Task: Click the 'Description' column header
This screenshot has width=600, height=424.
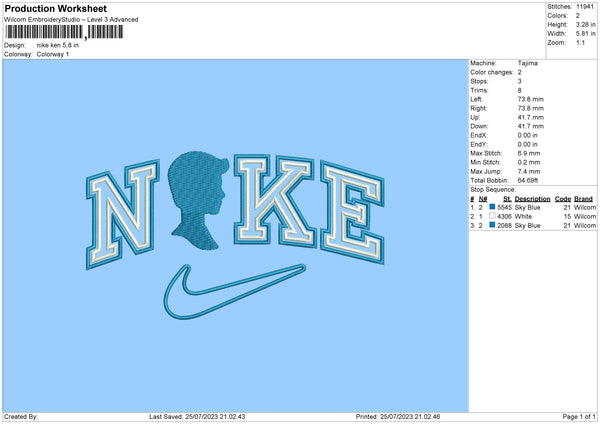Action: pos(532,199)
